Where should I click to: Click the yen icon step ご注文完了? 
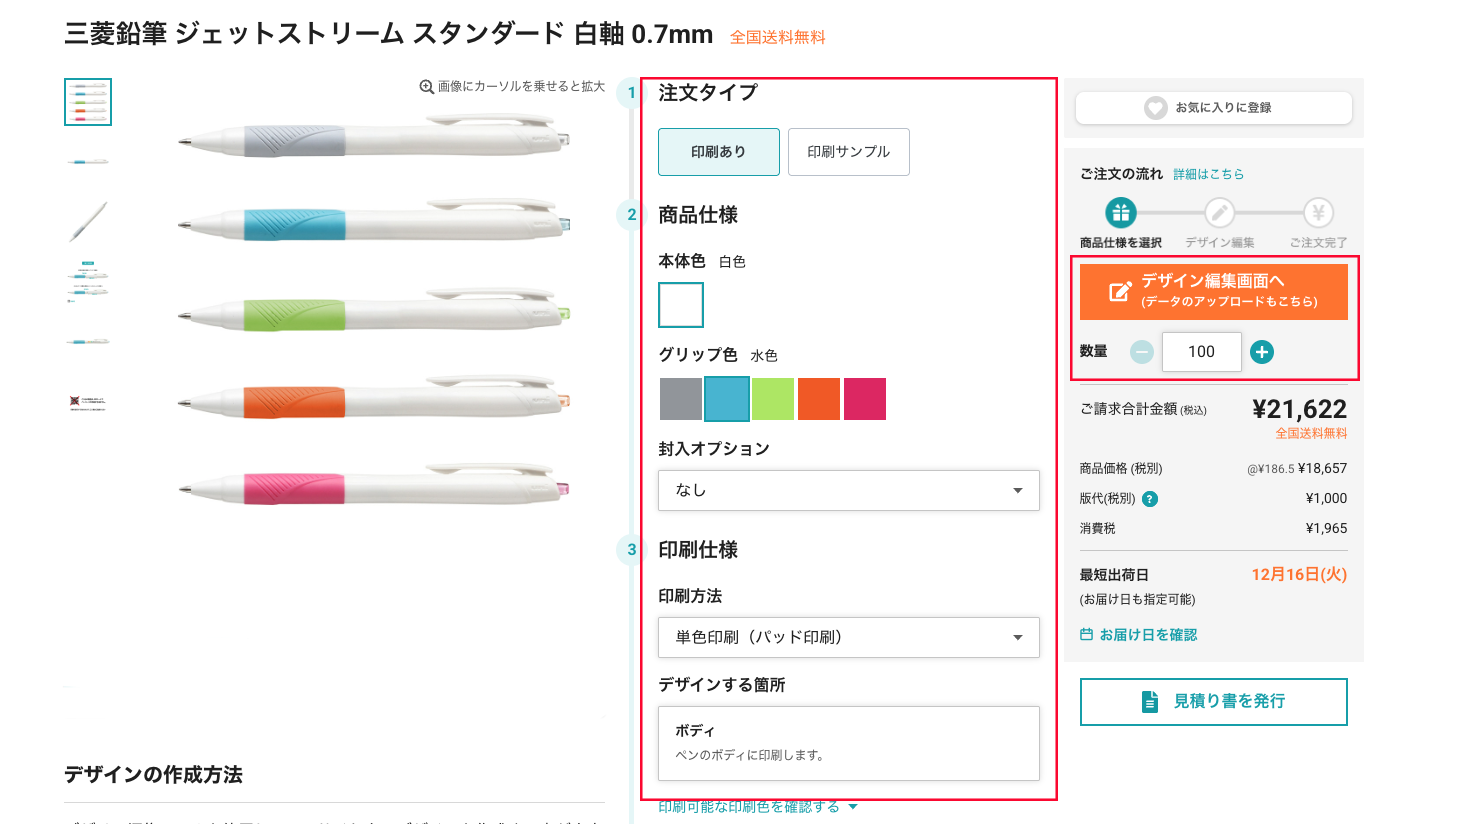click(1318, 212)
